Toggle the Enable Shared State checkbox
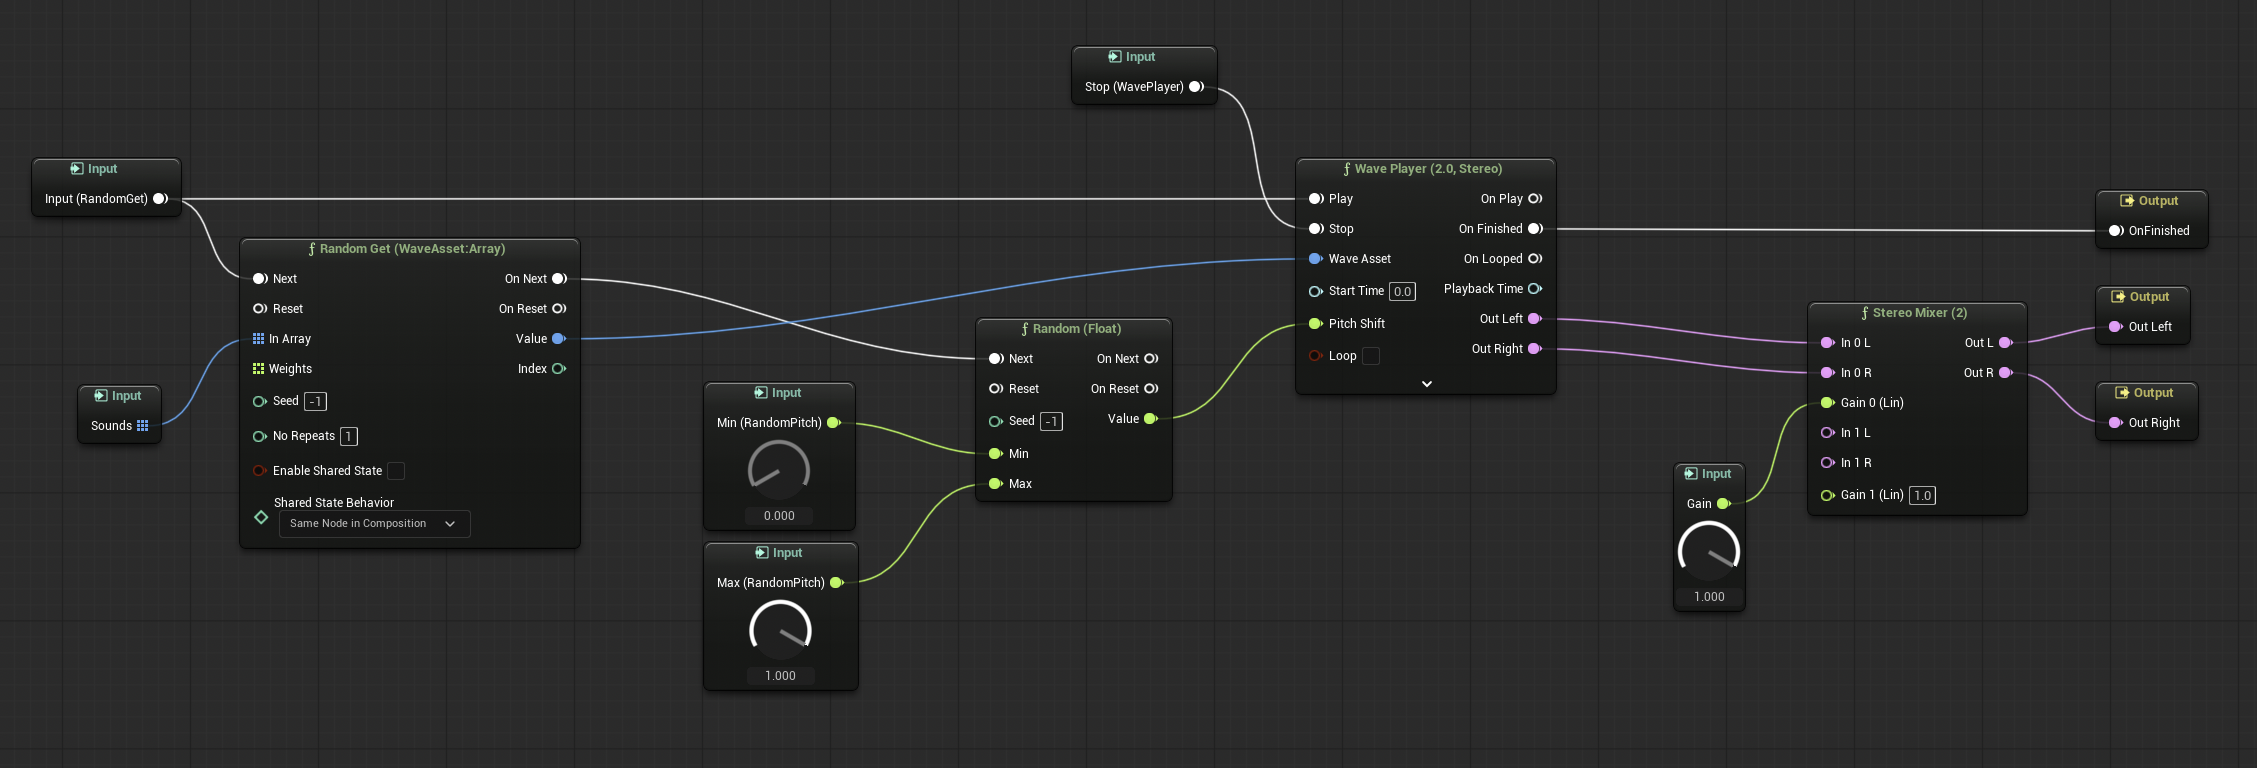Image resolution: width=2257 pixels, height=768 pixels. point(396,471)
